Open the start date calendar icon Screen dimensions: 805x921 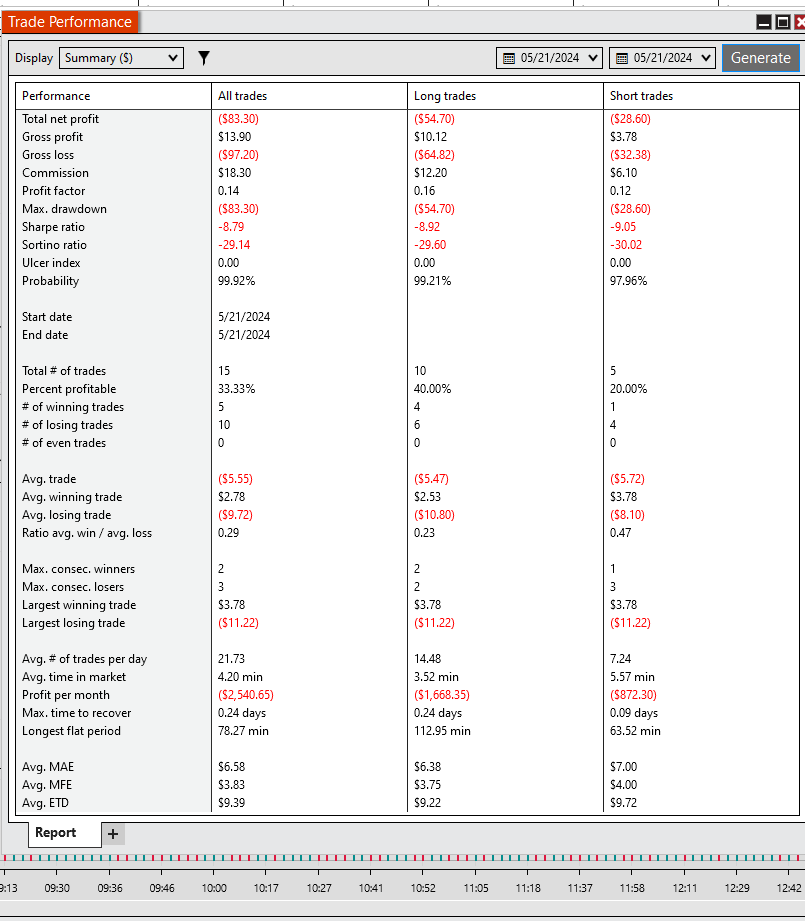509,58
